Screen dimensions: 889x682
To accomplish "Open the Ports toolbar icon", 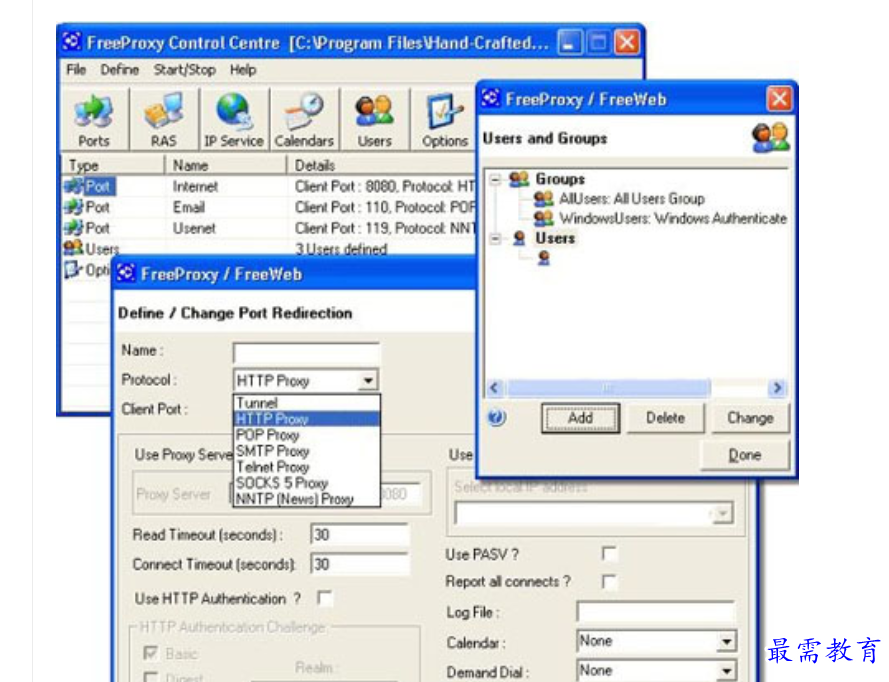I will tap(94, 120).
